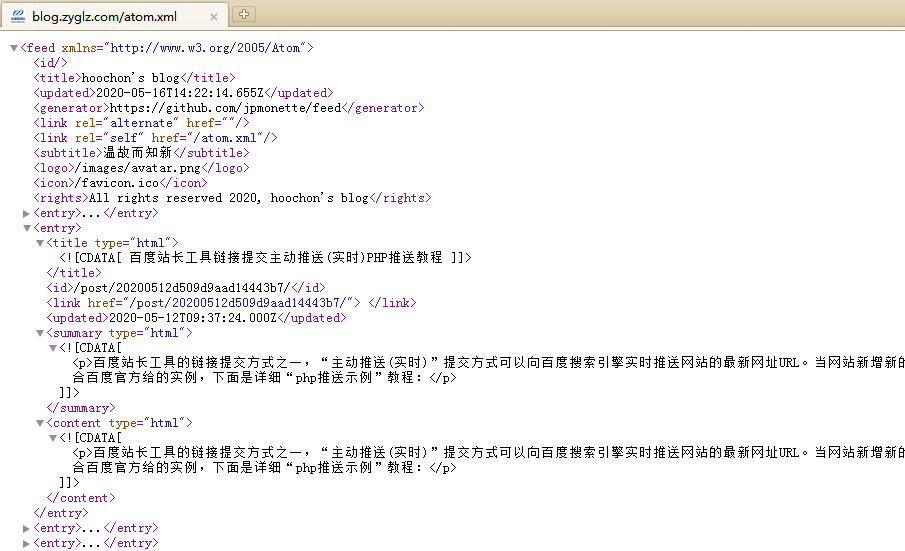Collapse the summary type="html" node
The height and width of the screenshot is (551, 905).
coord(40,333)
